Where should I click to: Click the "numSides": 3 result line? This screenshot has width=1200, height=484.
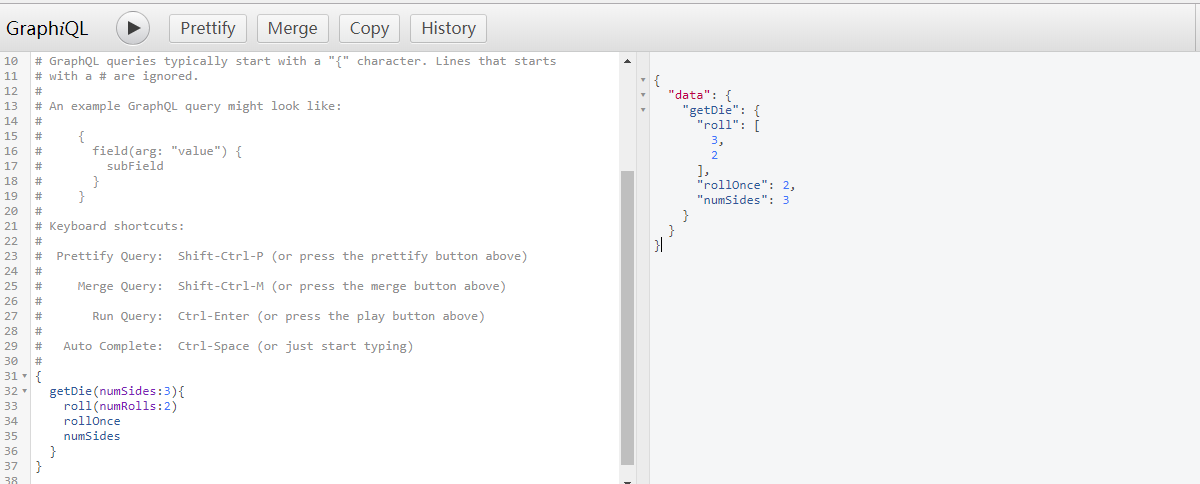tap(743, 200)
